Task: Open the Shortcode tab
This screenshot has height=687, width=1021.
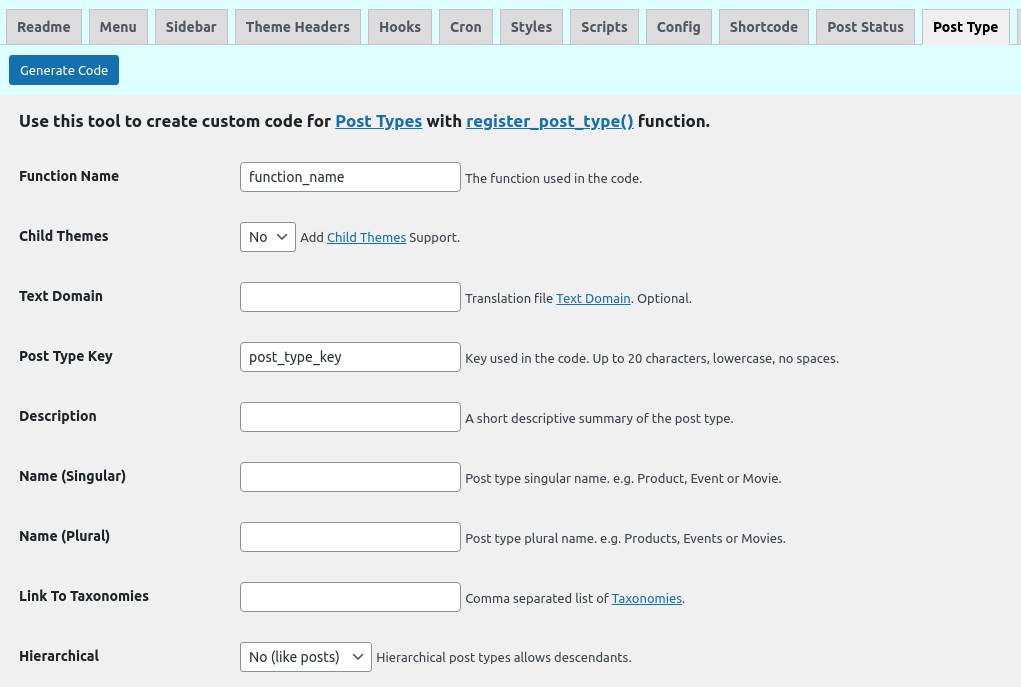Action: (764, 27)
